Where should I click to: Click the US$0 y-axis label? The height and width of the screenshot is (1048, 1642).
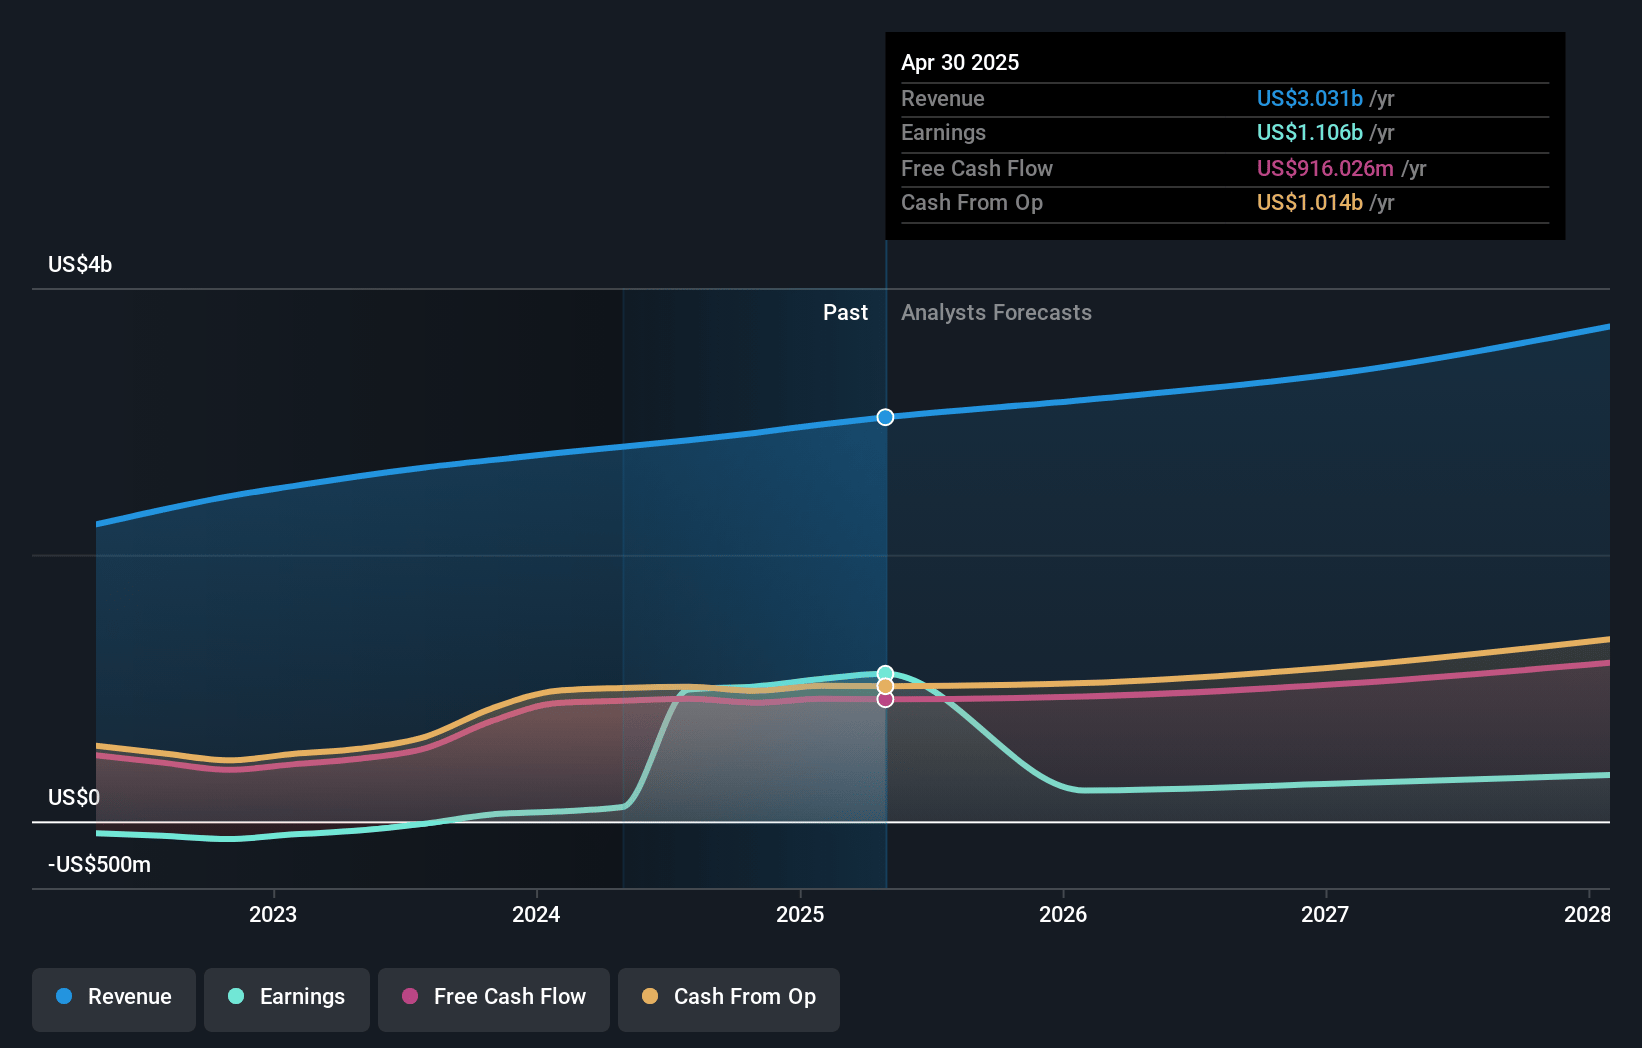point(74,797)
